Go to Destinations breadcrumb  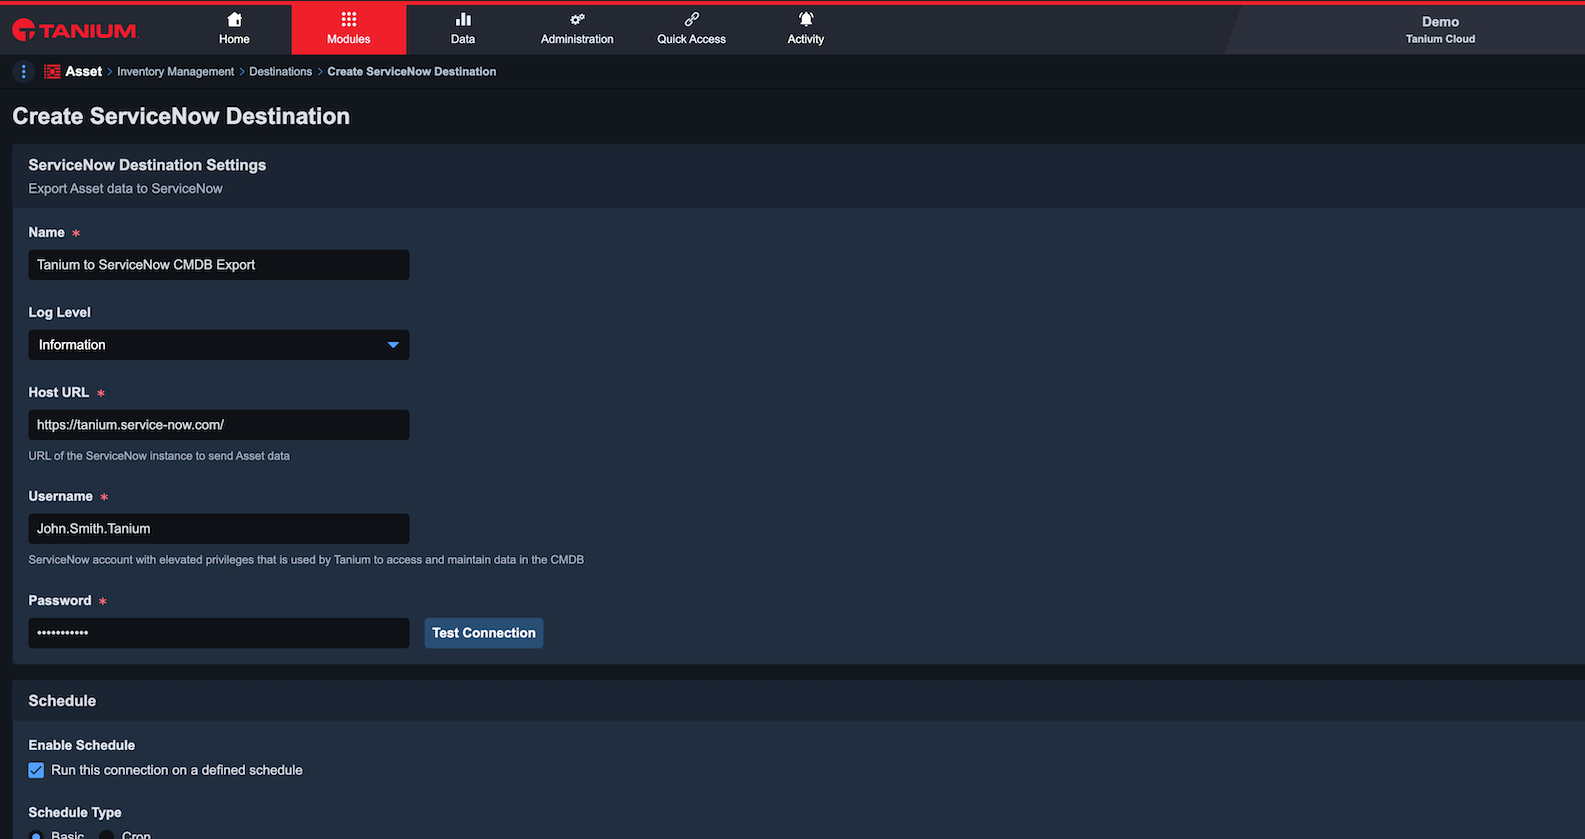click(280, 71)
